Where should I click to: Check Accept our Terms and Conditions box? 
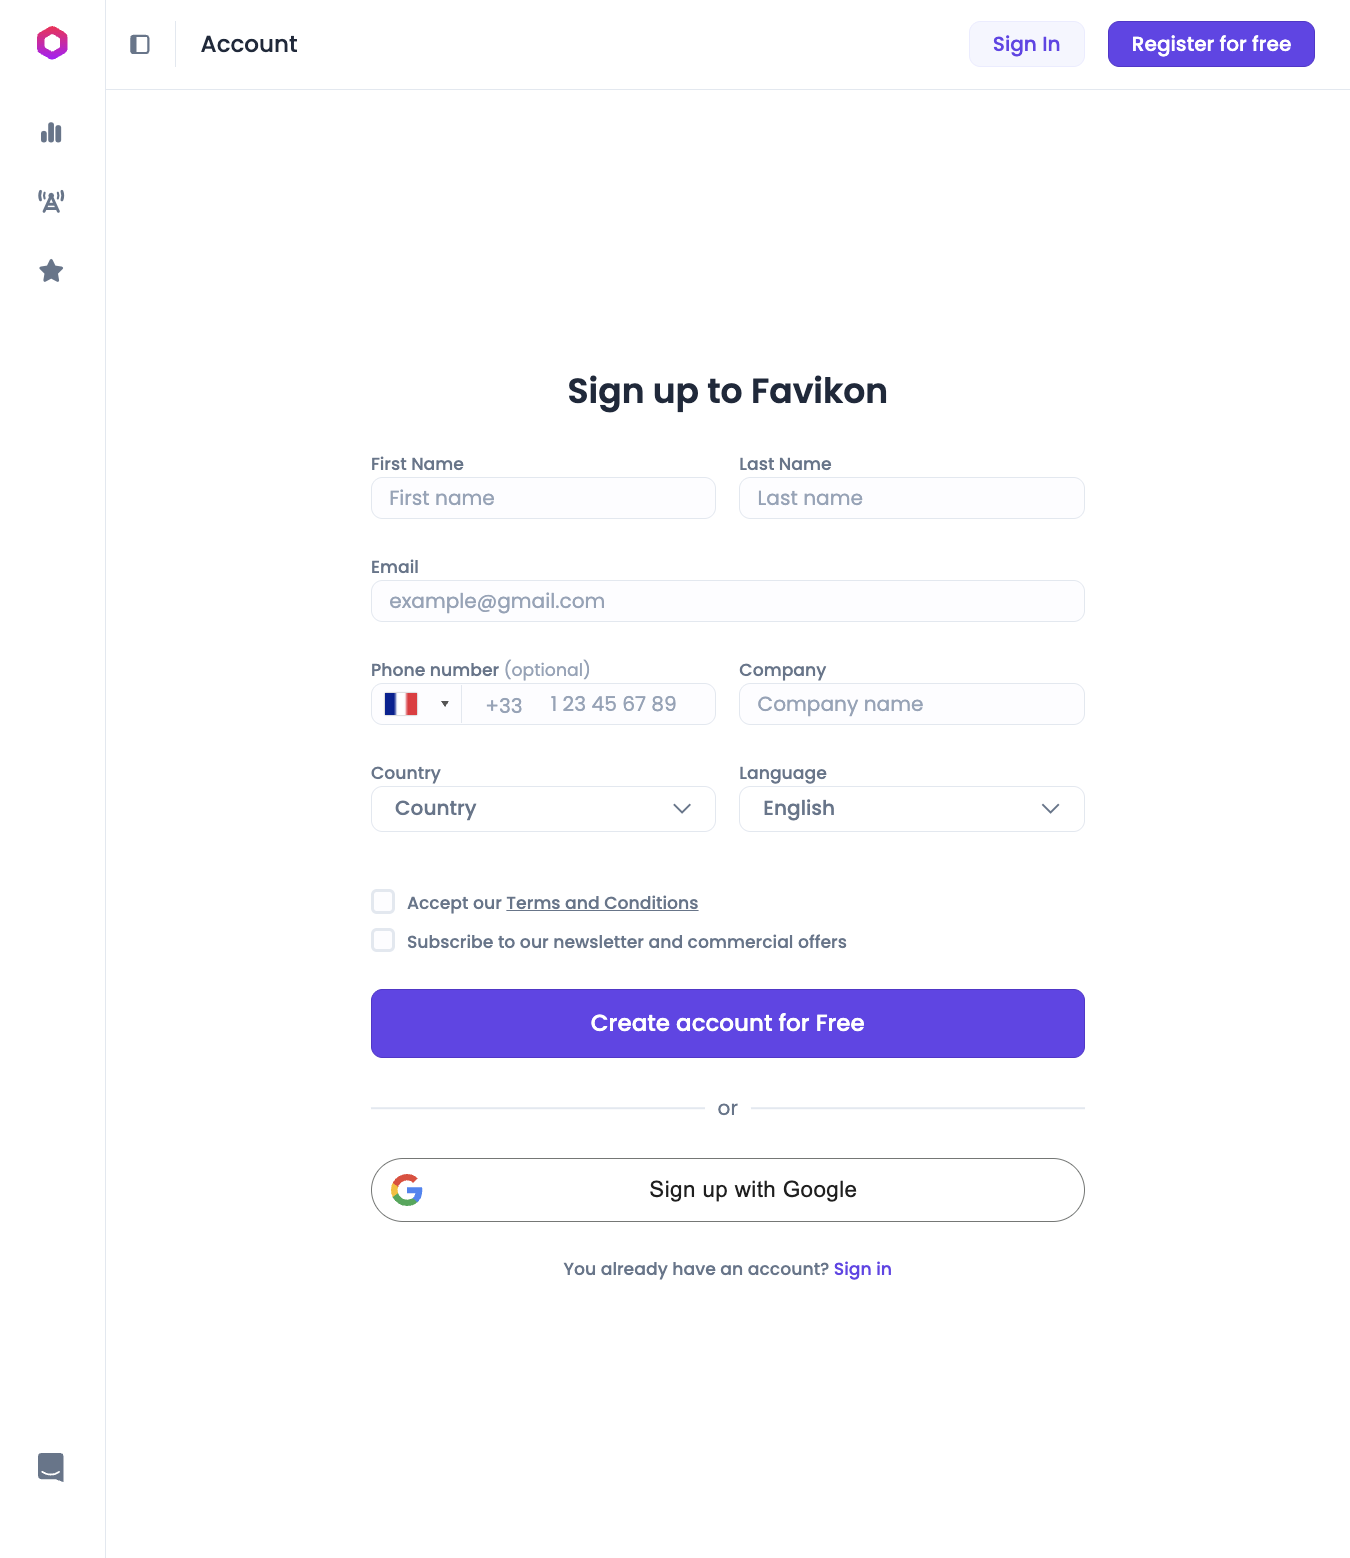pos(383,902)
